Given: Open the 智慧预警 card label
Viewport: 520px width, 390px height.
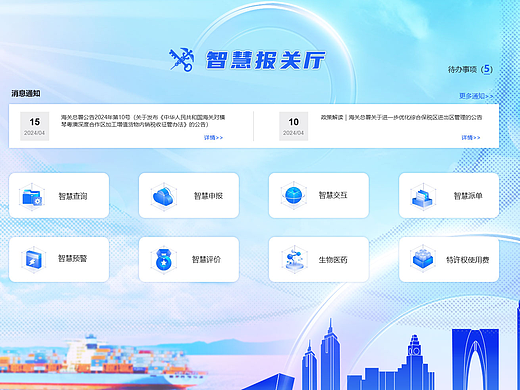Looking at the screenshot, I should [x=73, y=258].
